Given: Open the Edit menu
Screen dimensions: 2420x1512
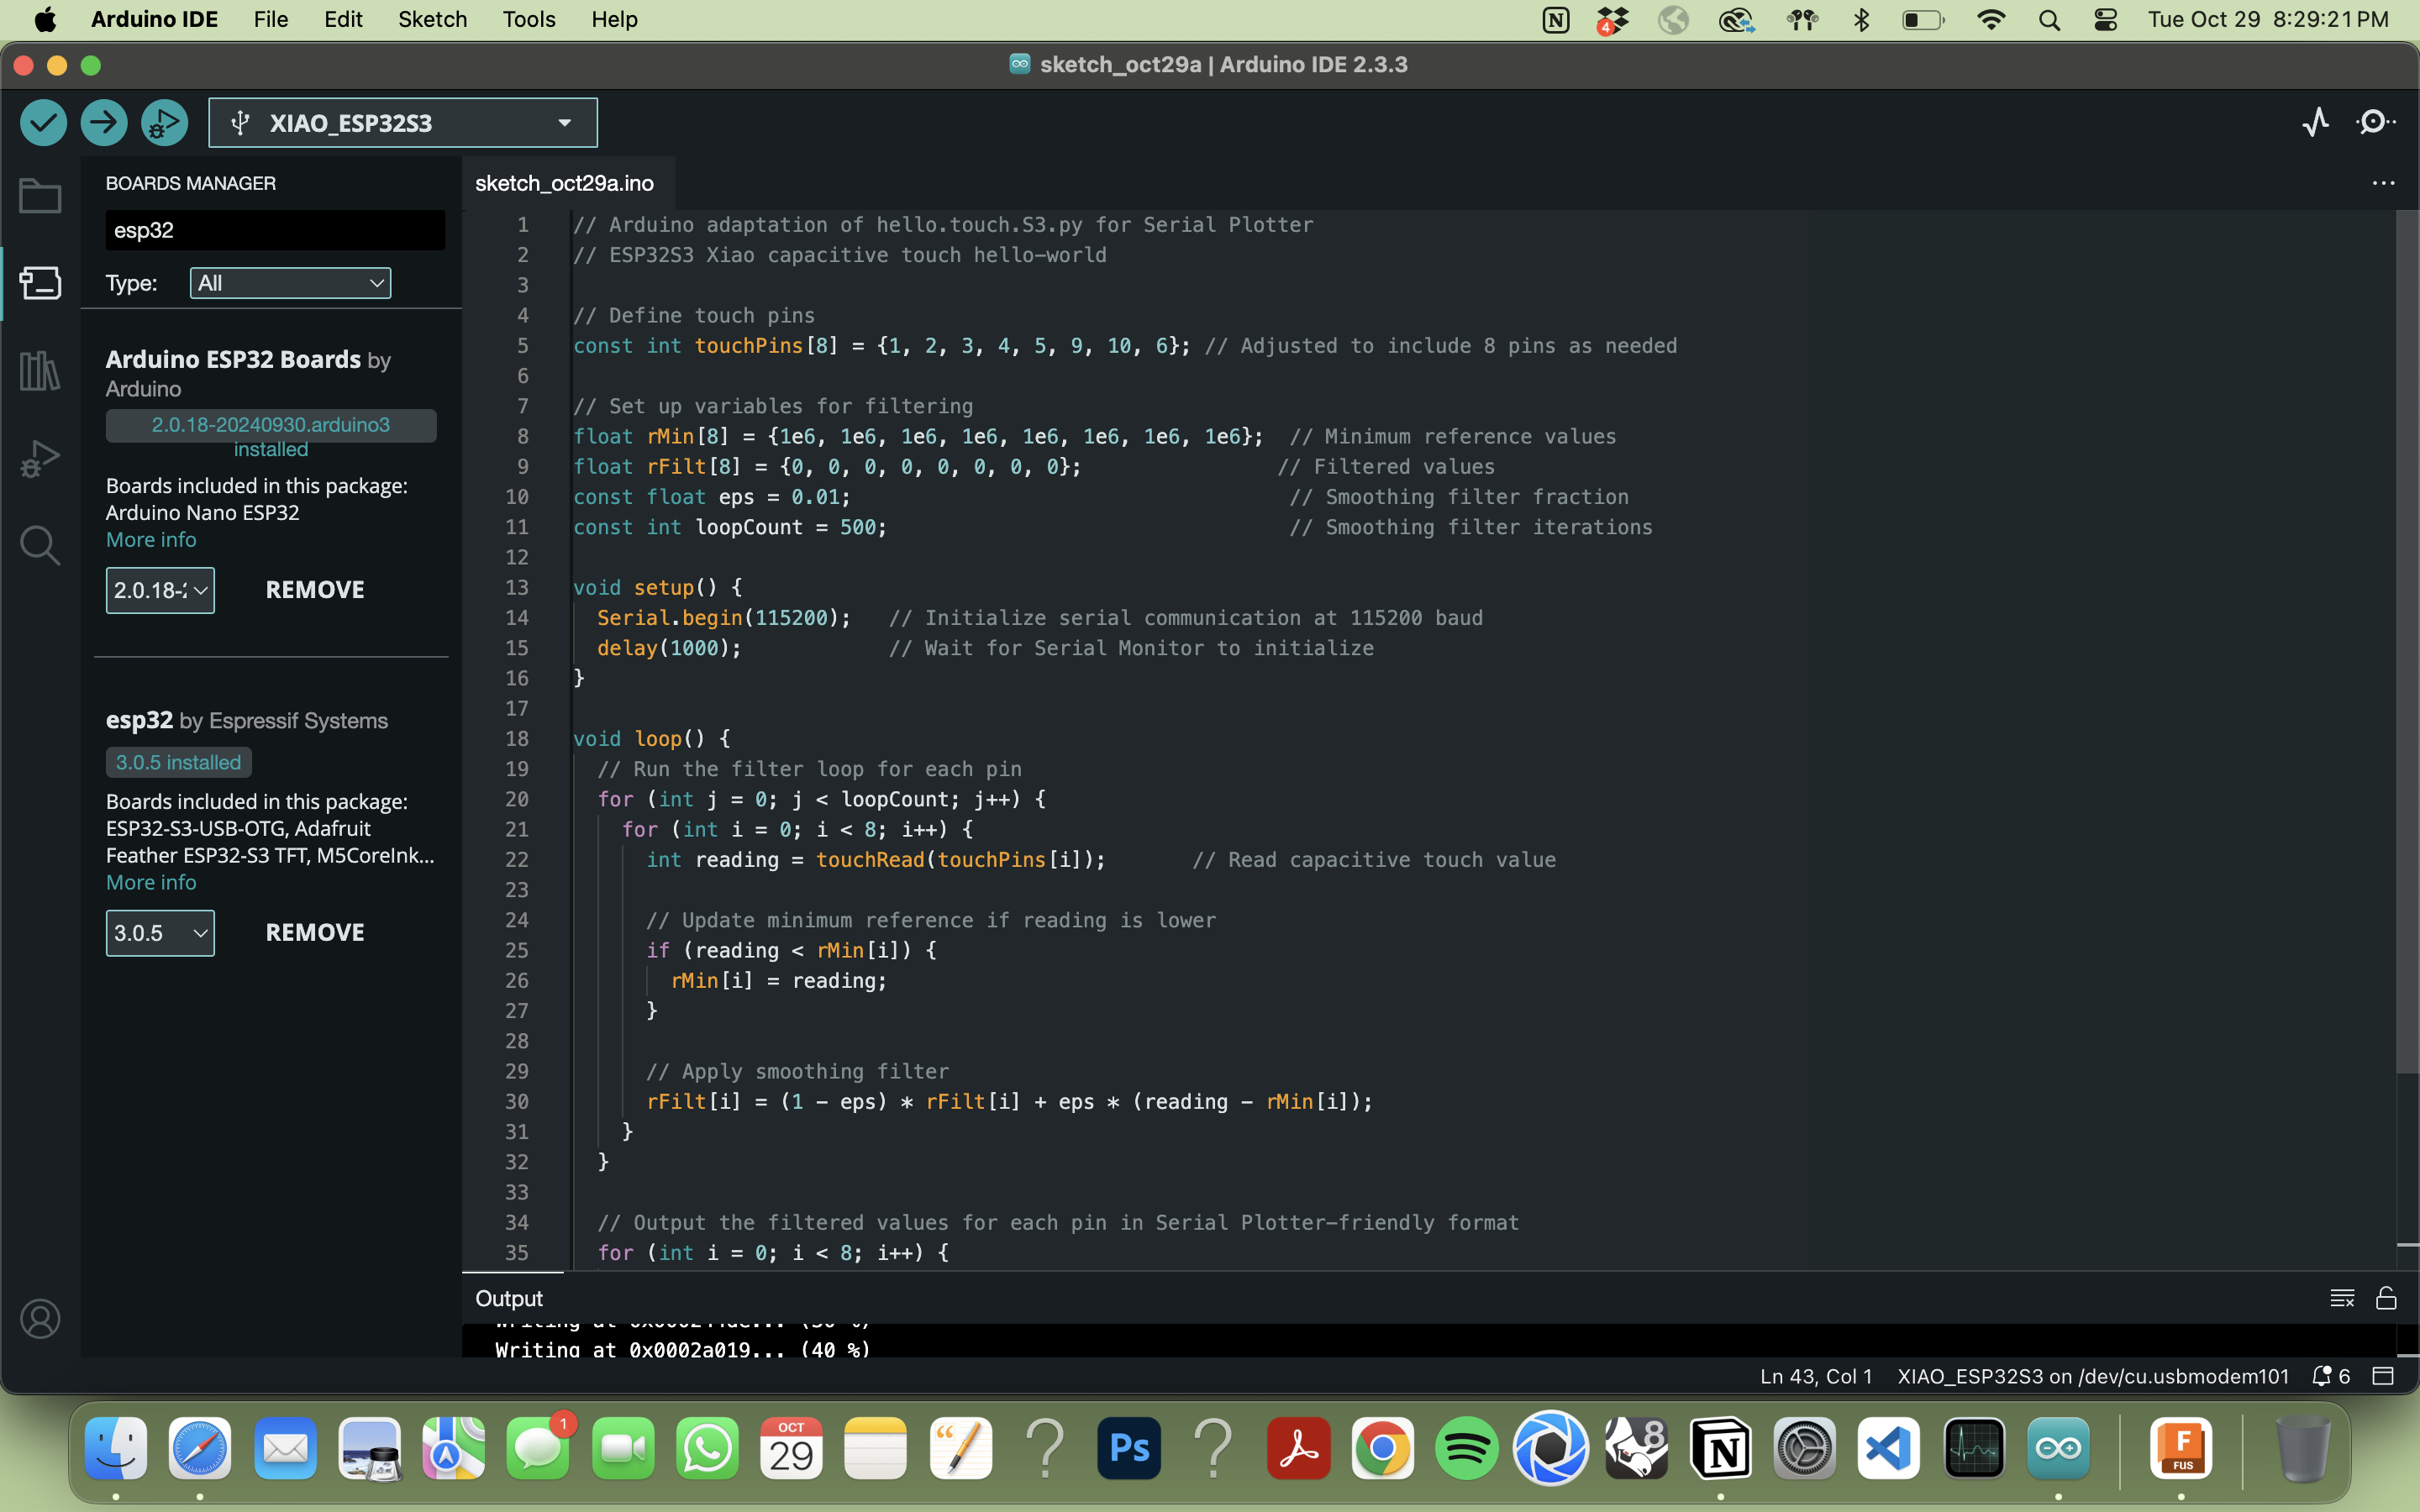Looking at the screenshot, I should tap(343, 20).
